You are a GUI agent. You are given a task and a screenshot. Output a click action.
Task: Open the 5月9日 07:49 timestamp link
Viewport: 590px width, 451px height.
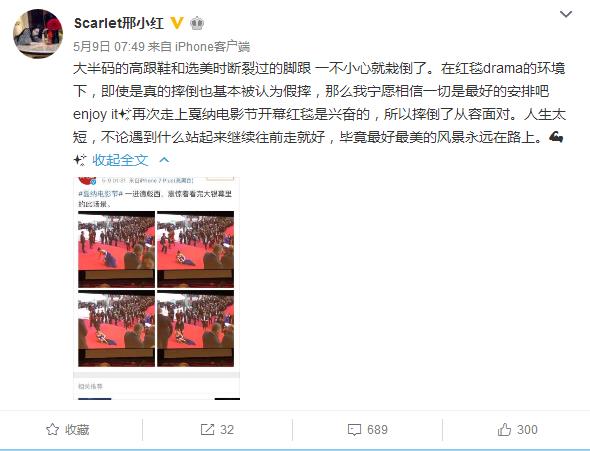point(109,47)
